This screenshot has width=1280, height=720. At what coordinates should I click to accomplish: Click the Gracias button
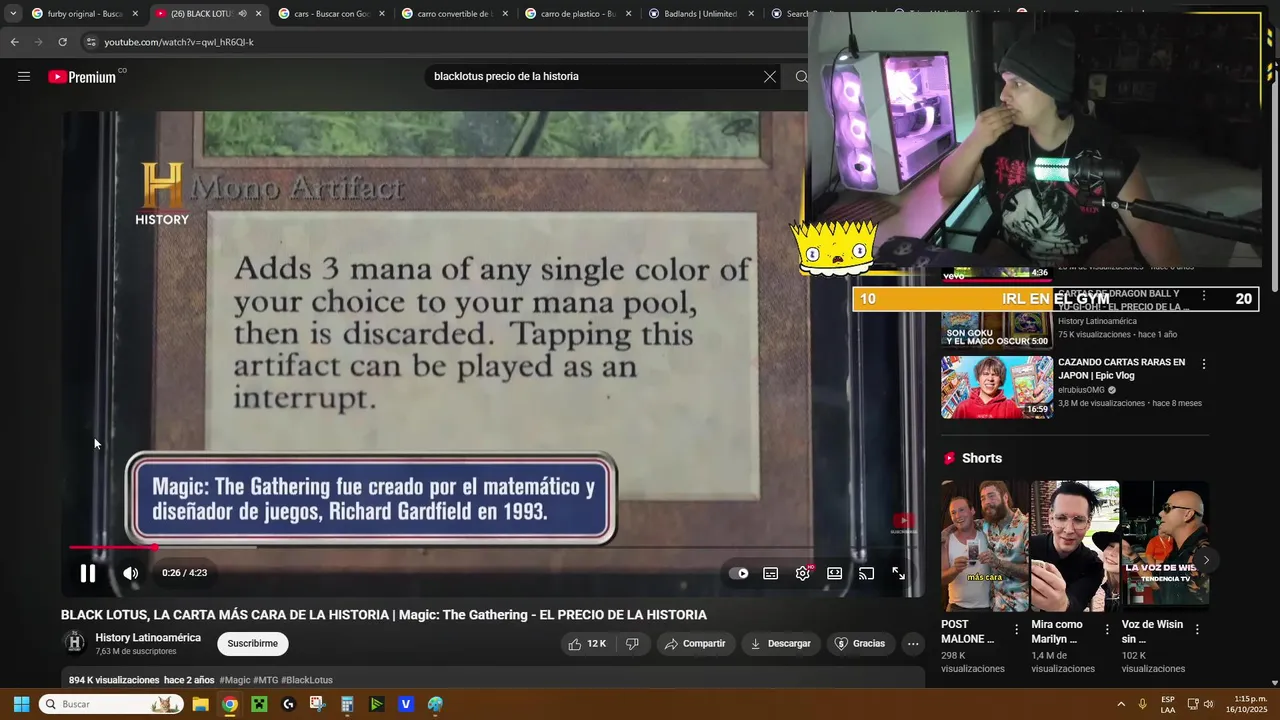coord(860,644)
